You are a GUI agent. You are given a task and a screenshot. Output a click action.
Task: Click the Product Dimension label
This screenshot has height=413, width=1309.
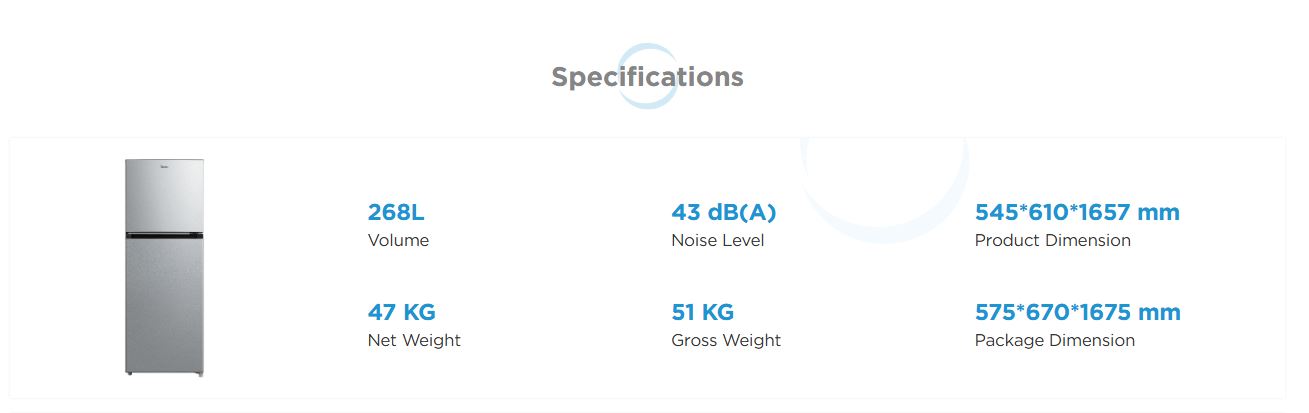[1052, 240]
